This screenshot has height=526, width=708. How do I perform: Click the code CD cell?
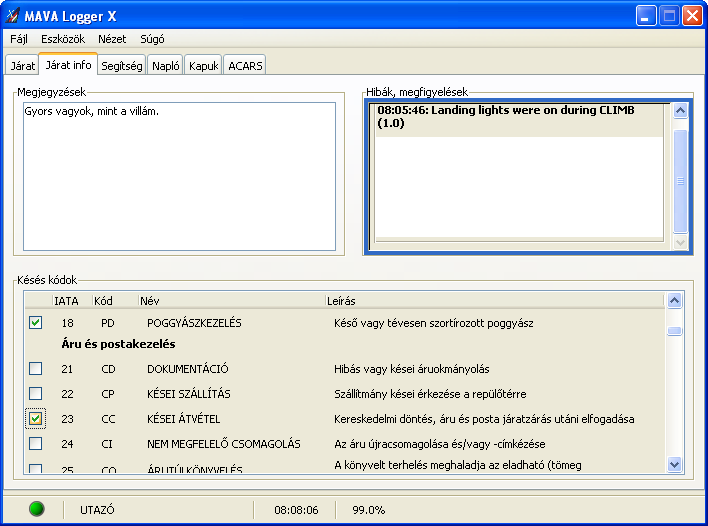tap(108, 369)
